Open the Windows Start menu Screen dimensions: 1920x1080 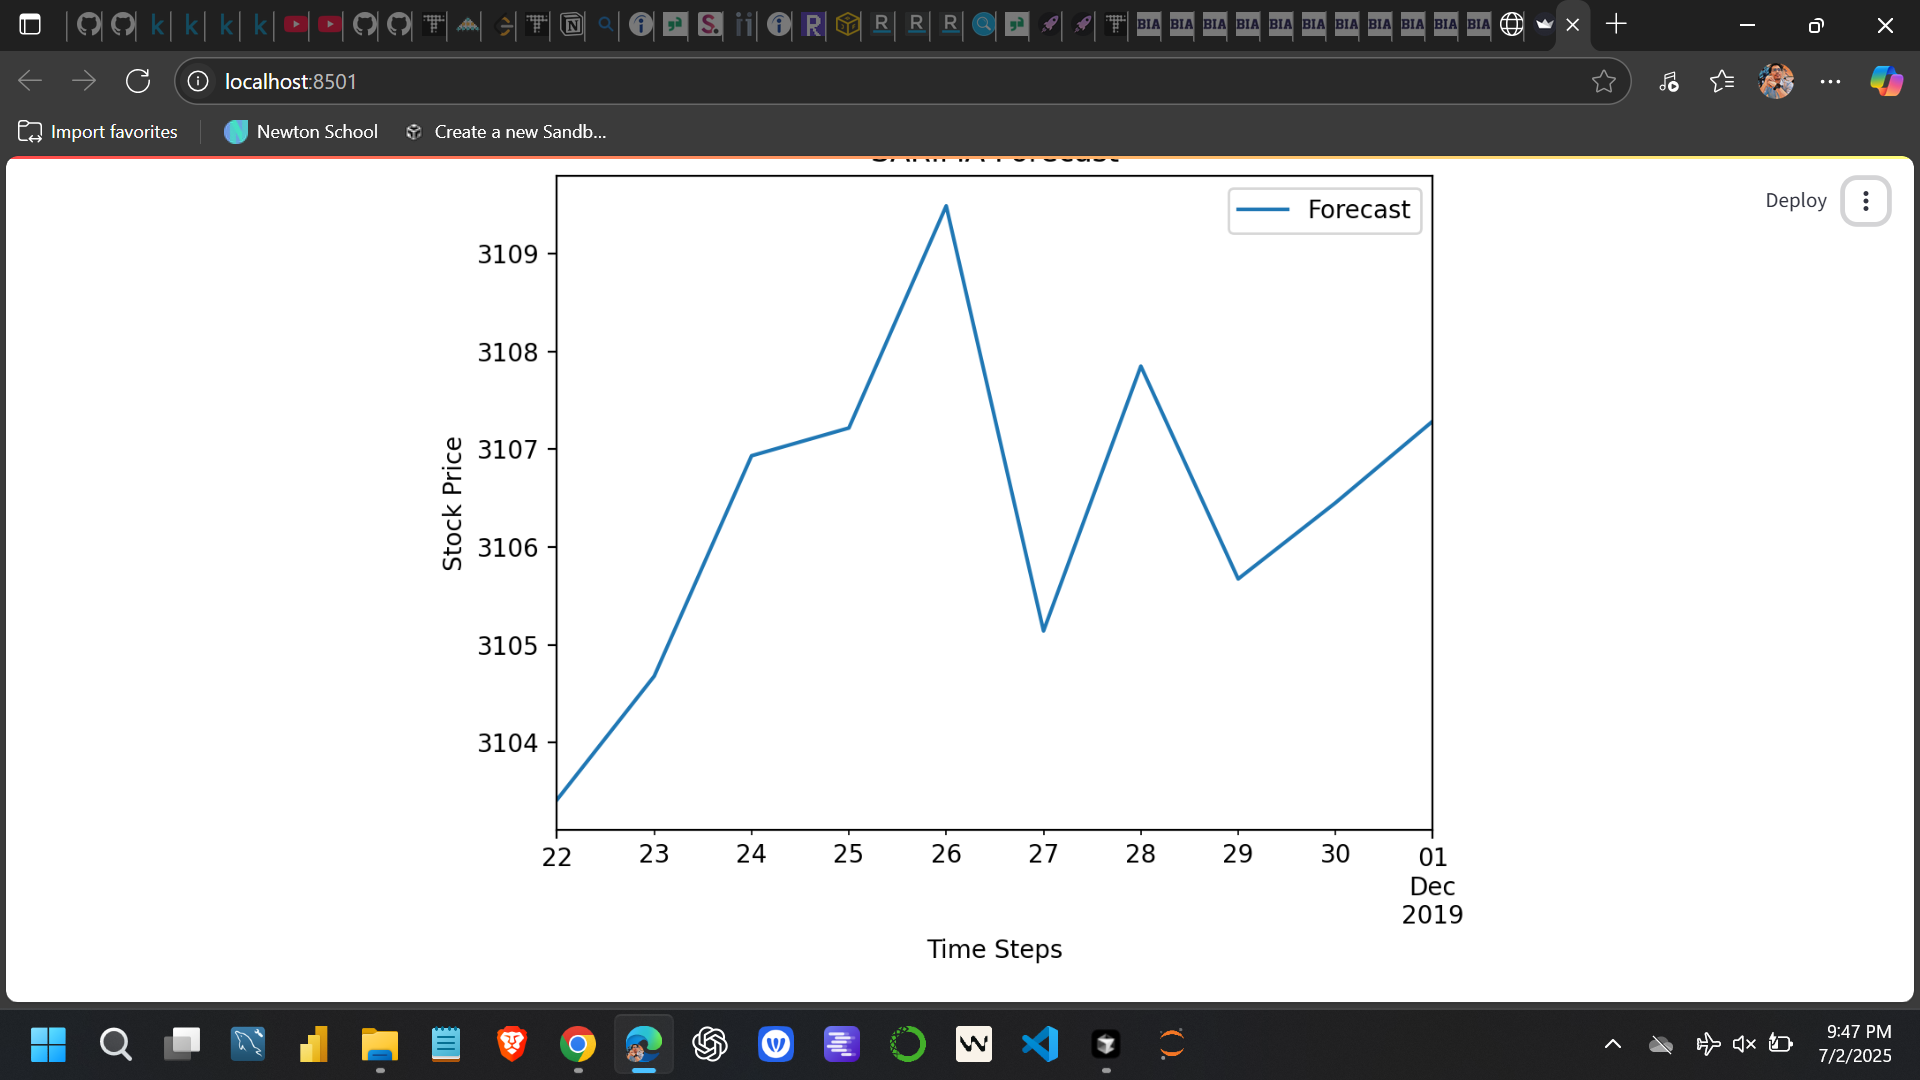pos(47,1044)
